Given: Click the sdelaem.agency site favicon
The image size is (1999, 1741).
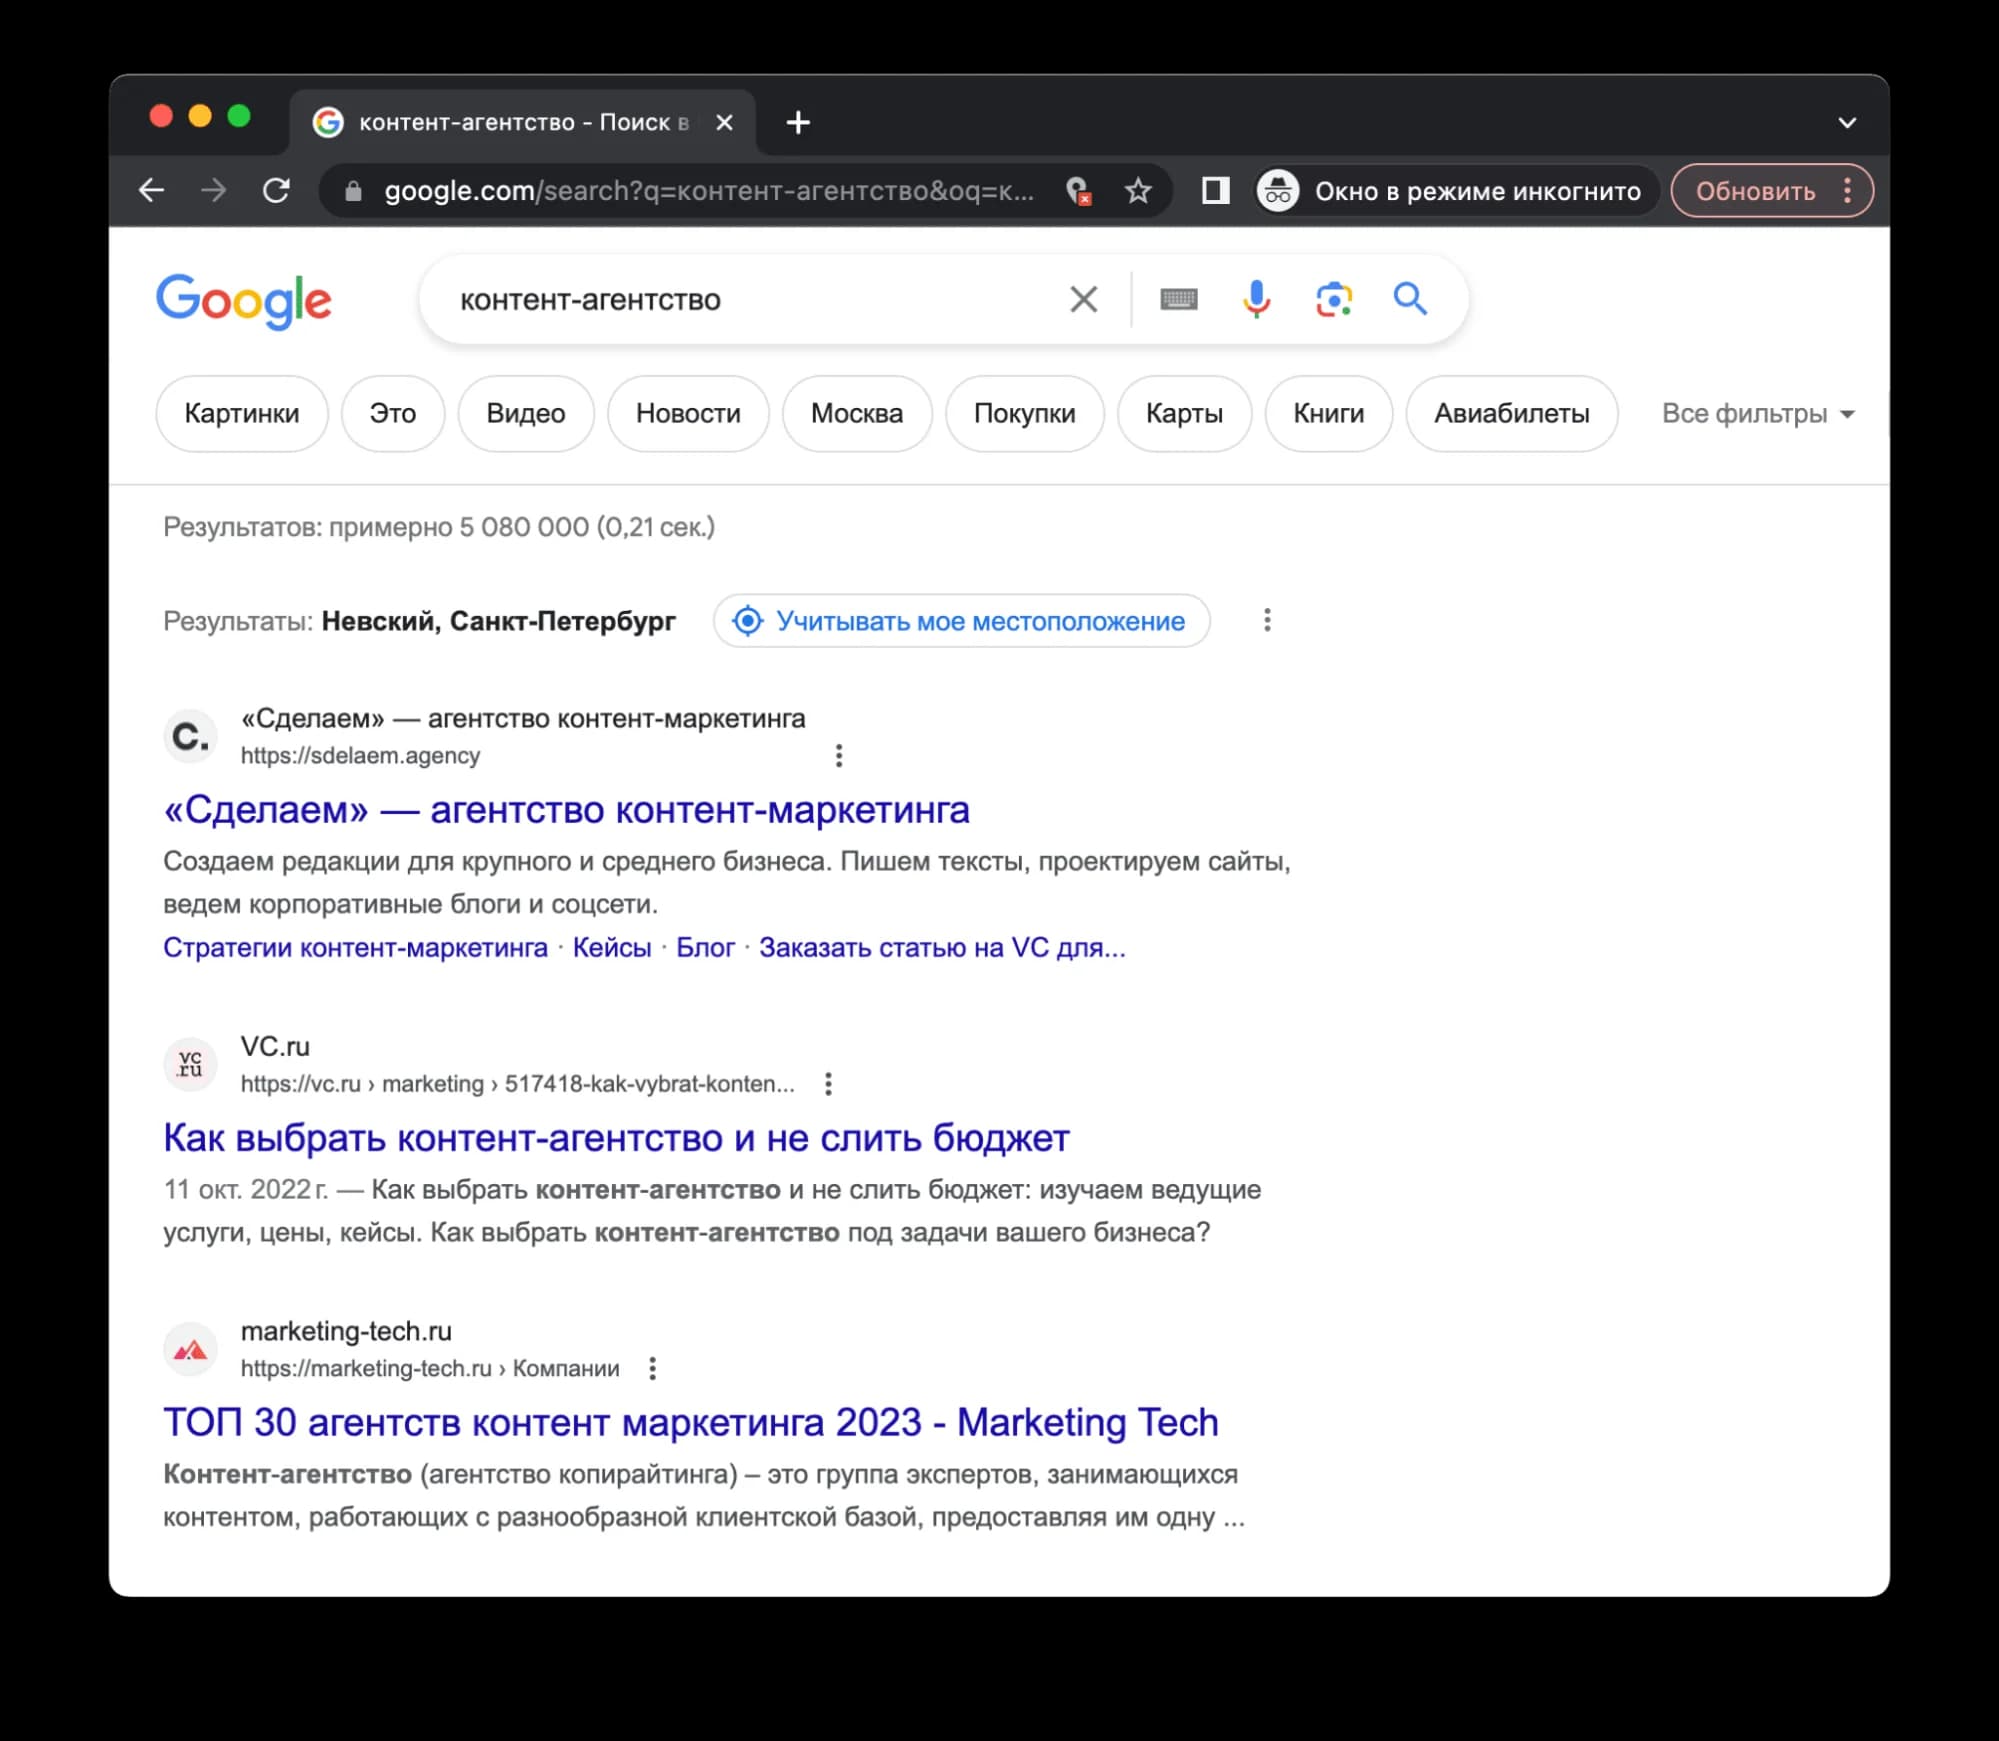Looking at the screenshot, I should [x=190, y=736].
